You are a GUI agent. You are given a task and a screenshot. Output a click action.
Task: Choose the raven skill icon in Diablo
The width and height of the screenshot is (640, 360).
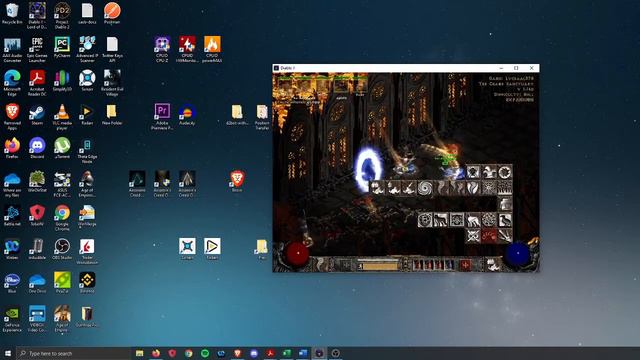point(505,220)
